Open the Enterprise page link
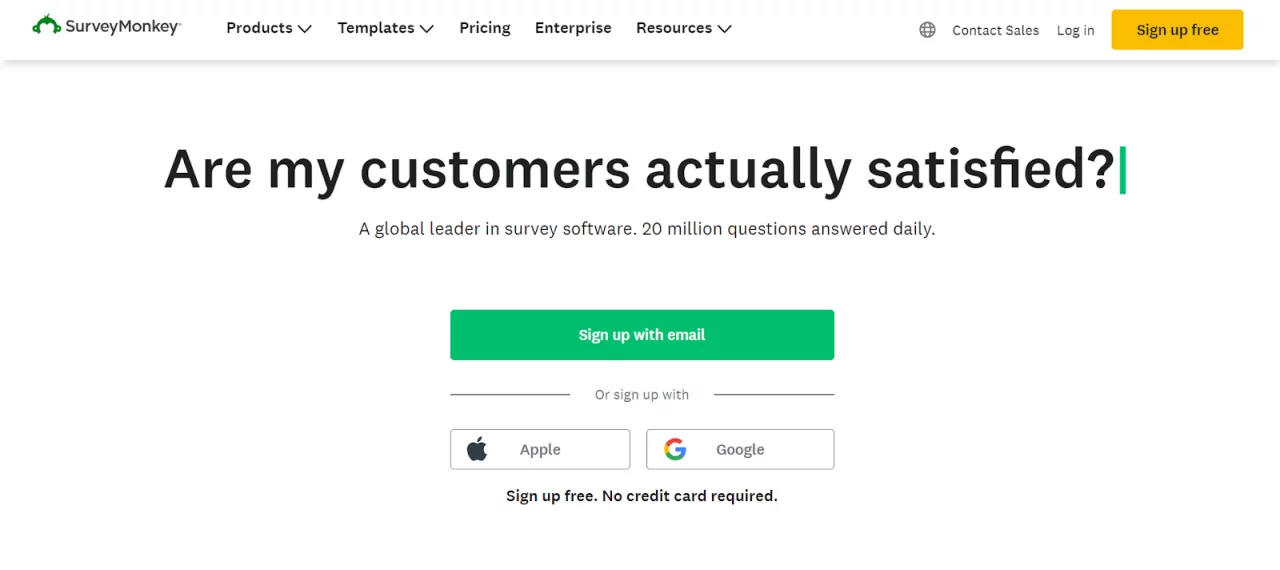 point(573,28)
